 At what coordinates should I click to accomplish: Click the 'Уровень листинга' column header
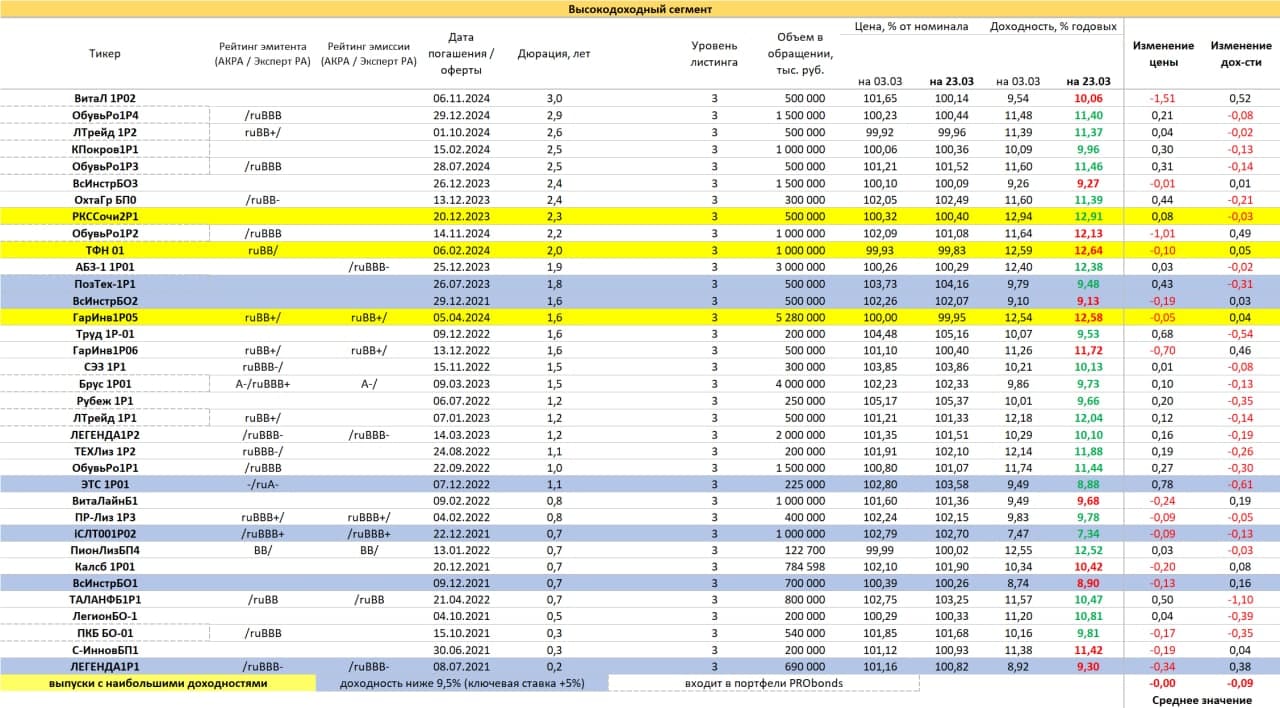pos(714,54)
